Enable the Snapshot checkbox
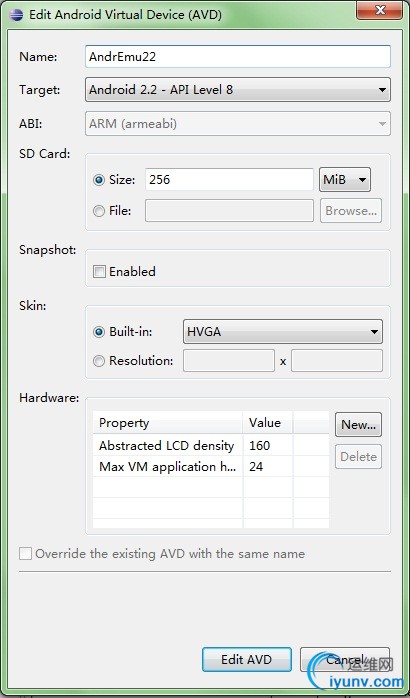The width and height of the screenshot is (410, 698). [99, 272]
